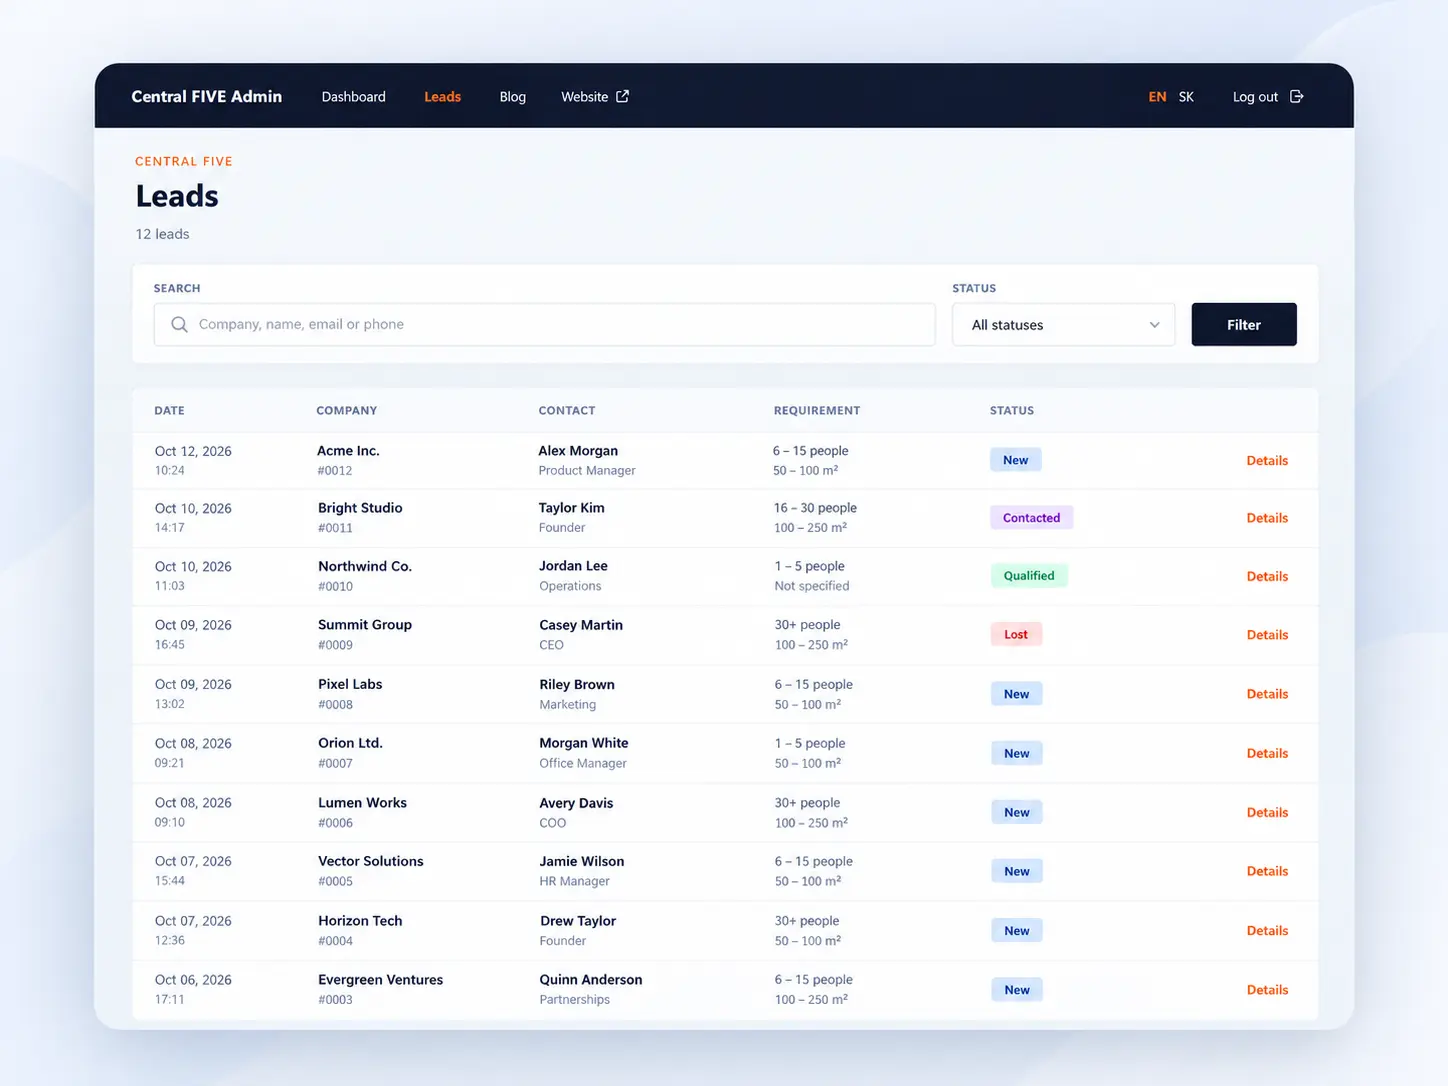Open Details for Orion Ltd.
Screen dimensions: 1448x1086
coord(1267,753)
